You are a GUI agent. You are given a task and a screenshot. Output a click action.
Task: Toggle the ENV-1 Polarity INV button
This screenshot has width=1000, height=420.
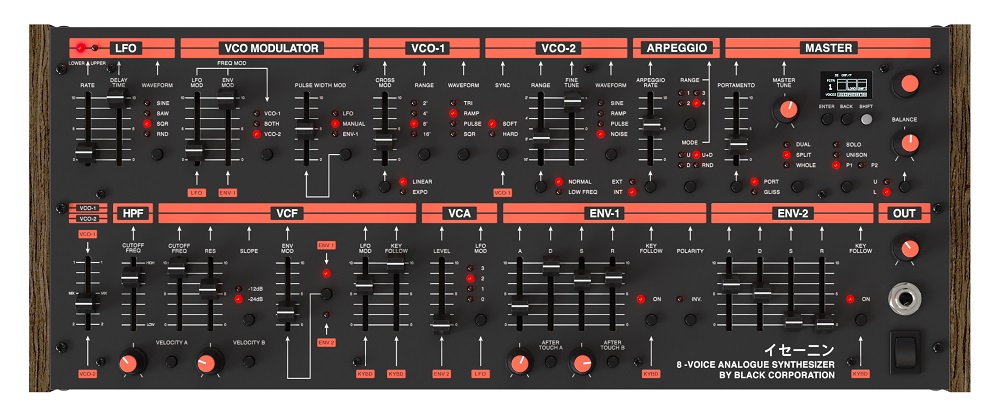(x=690, y=319)
